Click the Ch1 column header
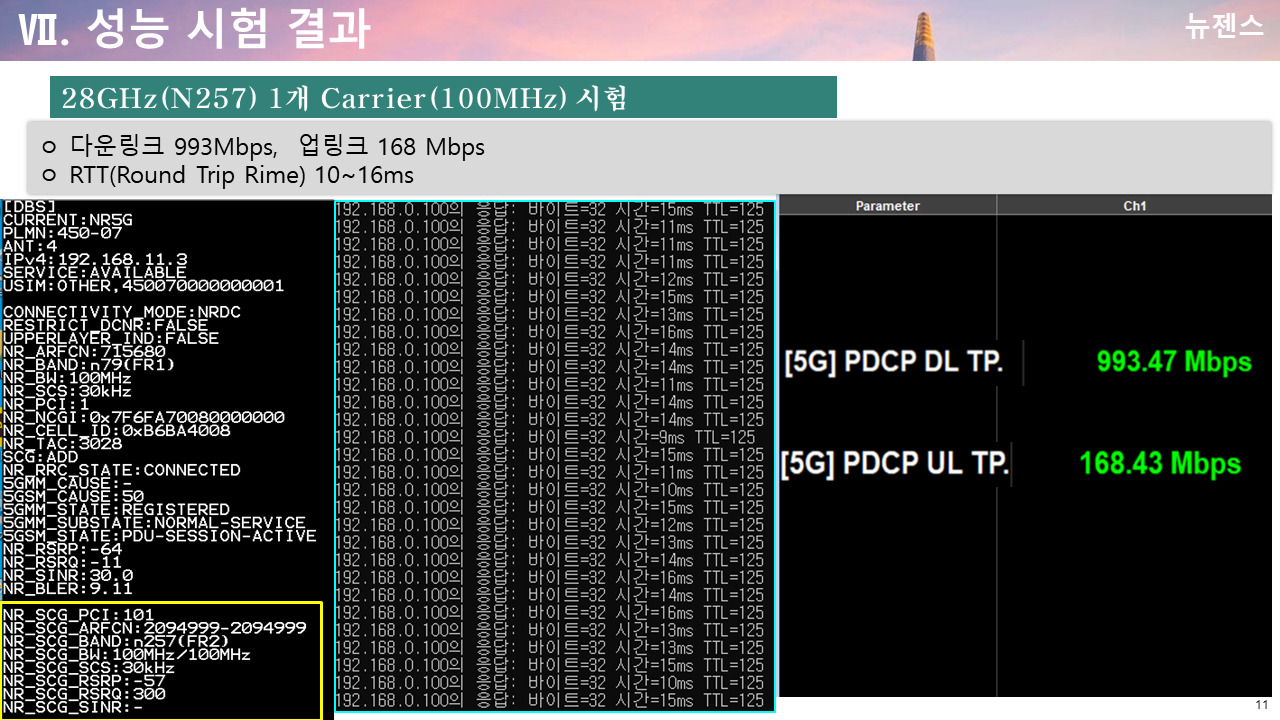Viewport: 1280px width, 720px height. 1134,206
